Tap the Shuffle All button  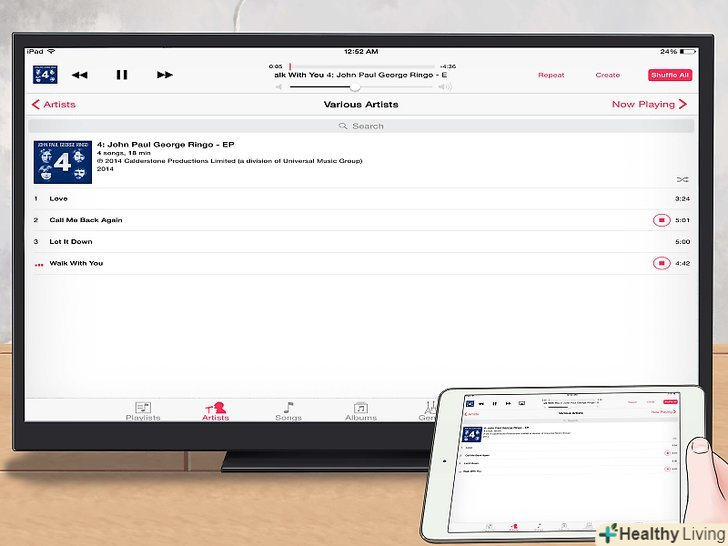(670, 75)
